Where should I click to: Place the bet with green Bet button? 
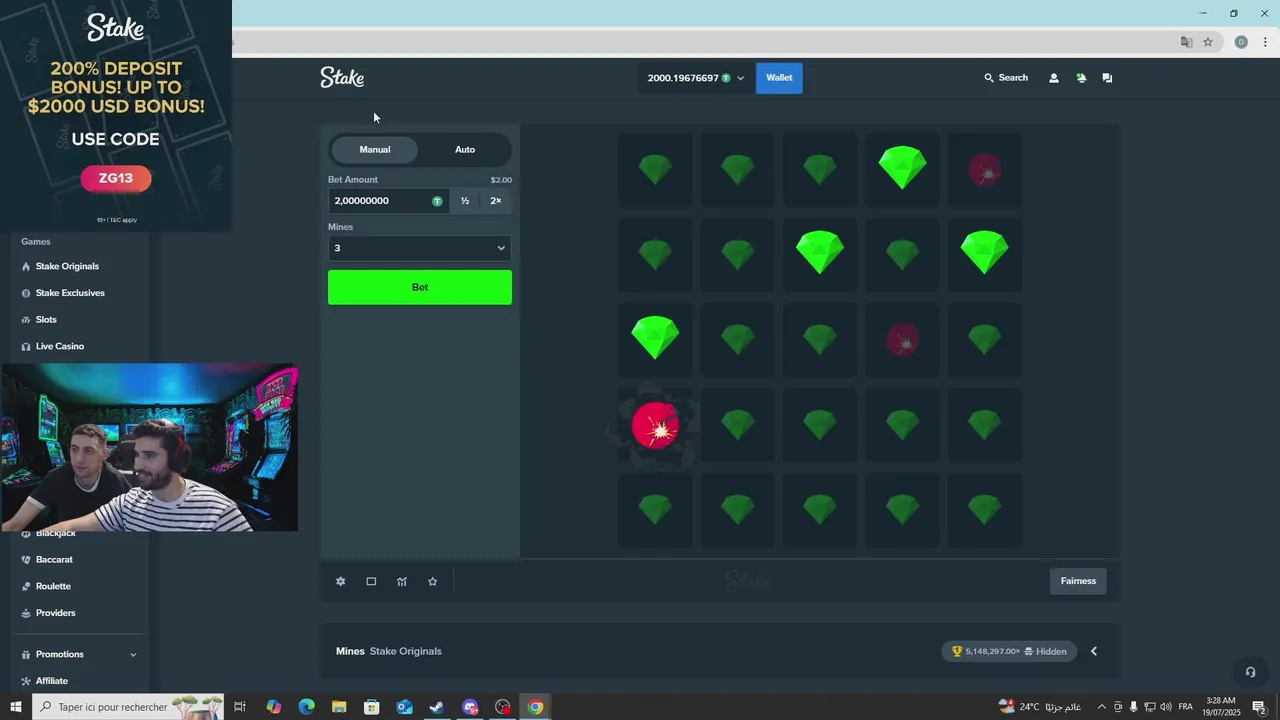pyautogui.click(x=420, y=287)
